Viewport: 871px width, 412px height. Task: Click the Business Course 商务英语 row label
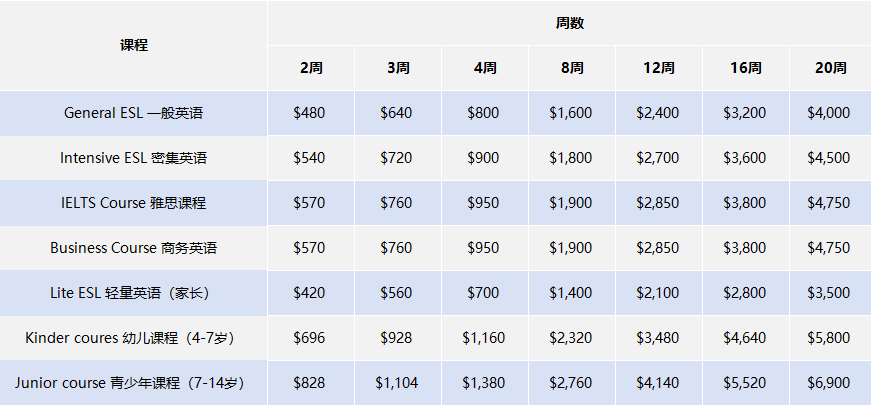coord(133,248)
